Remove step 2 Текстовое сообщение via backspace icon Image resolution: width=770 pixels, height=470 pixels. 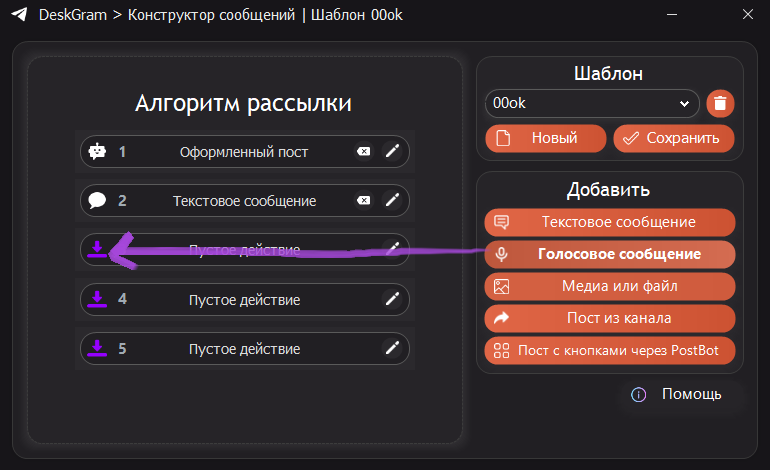click(x=364, y=201)
